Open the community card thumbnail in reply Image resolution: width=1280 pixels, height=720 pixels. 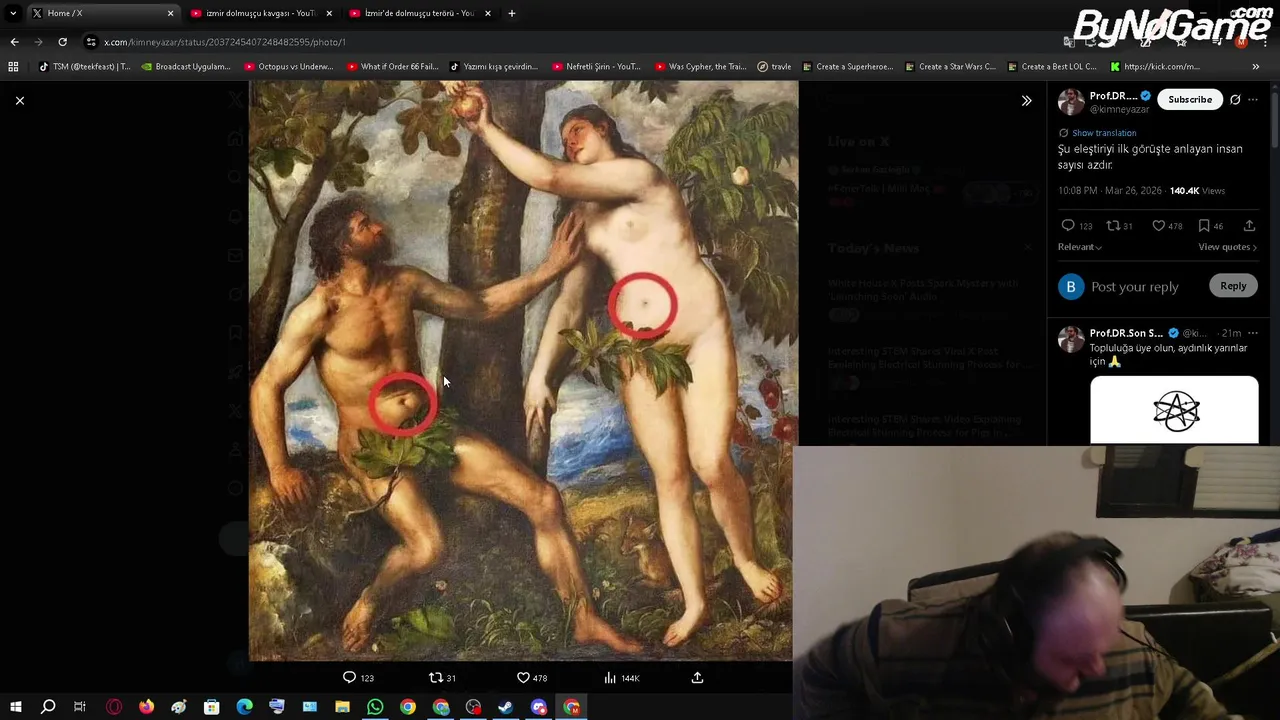click(1174, 410)
